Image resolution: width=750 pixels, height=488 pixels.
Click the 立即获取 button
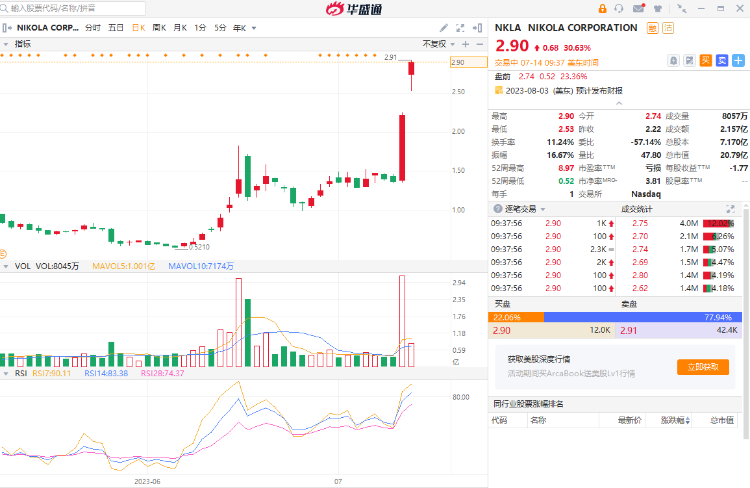703,367
